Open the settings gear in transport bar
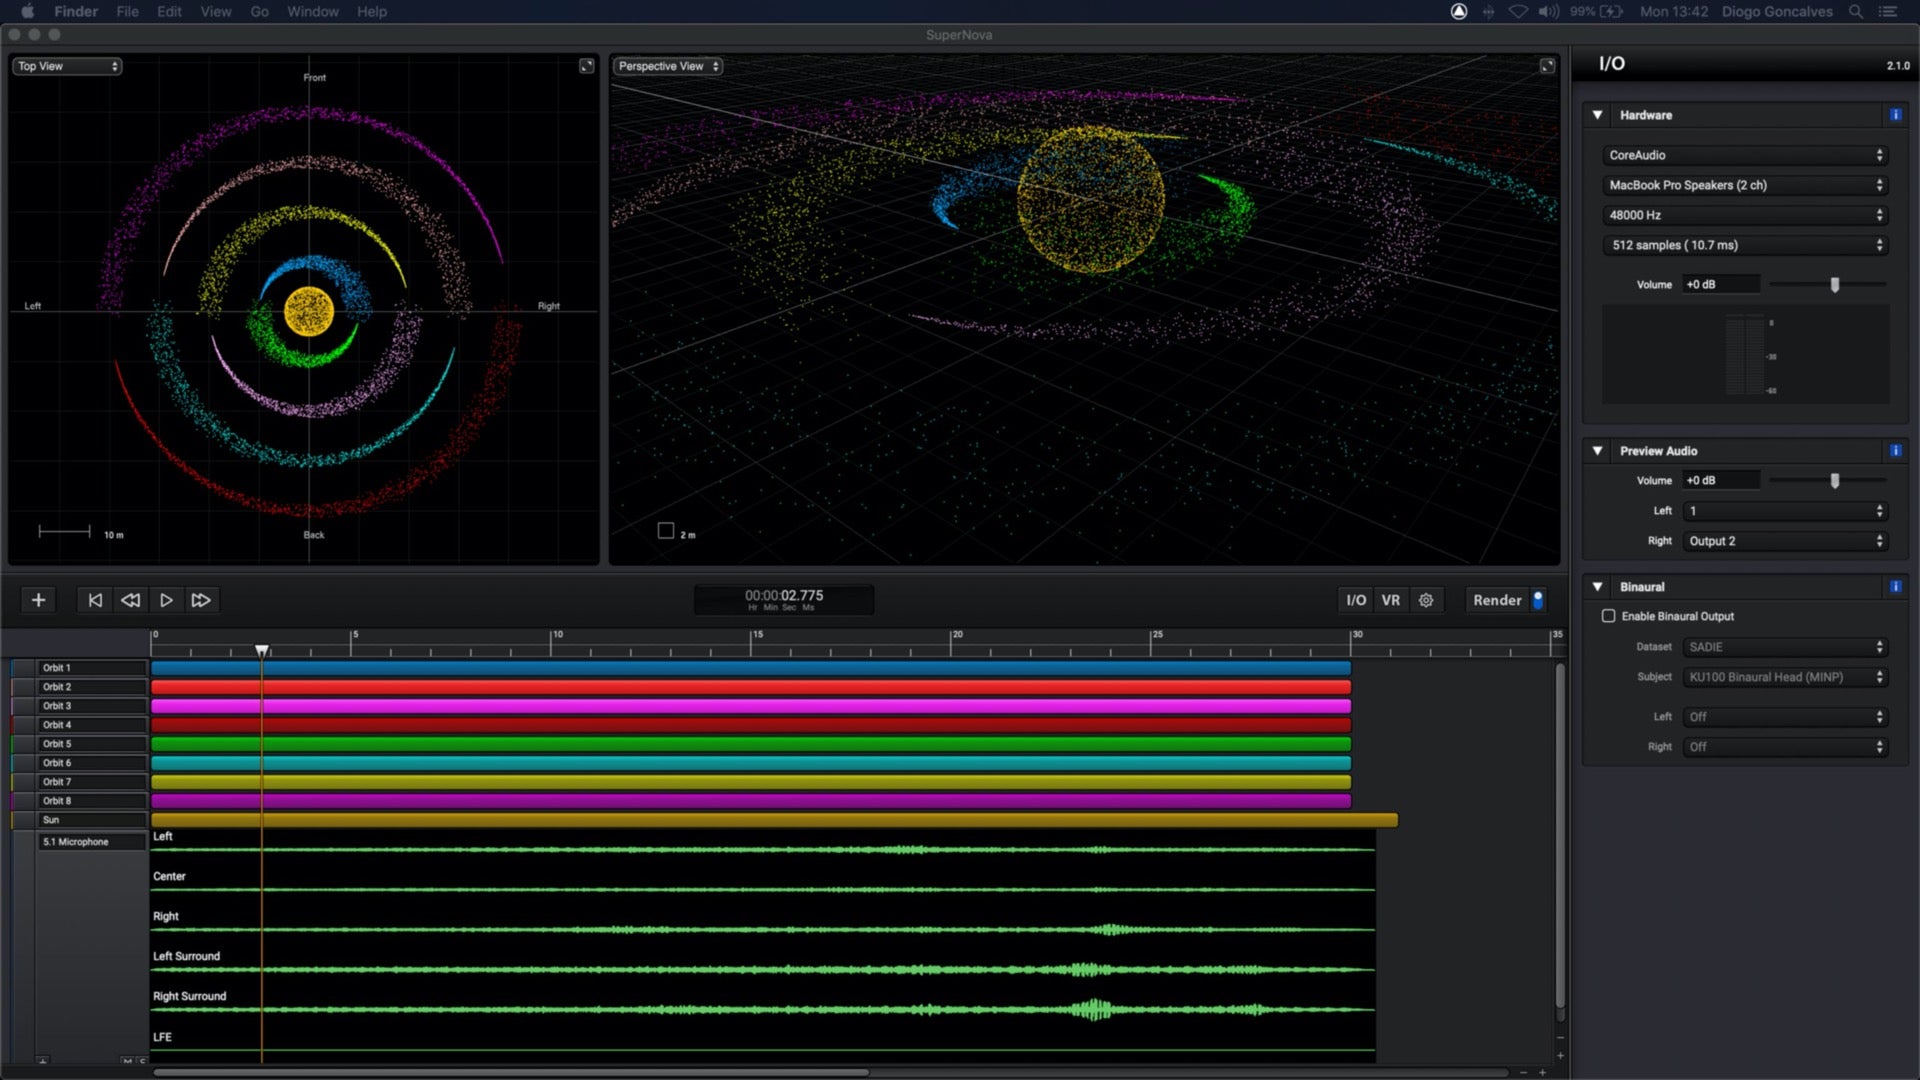This screenshot has width=1920, height=1080. (x=1426, y=600)
